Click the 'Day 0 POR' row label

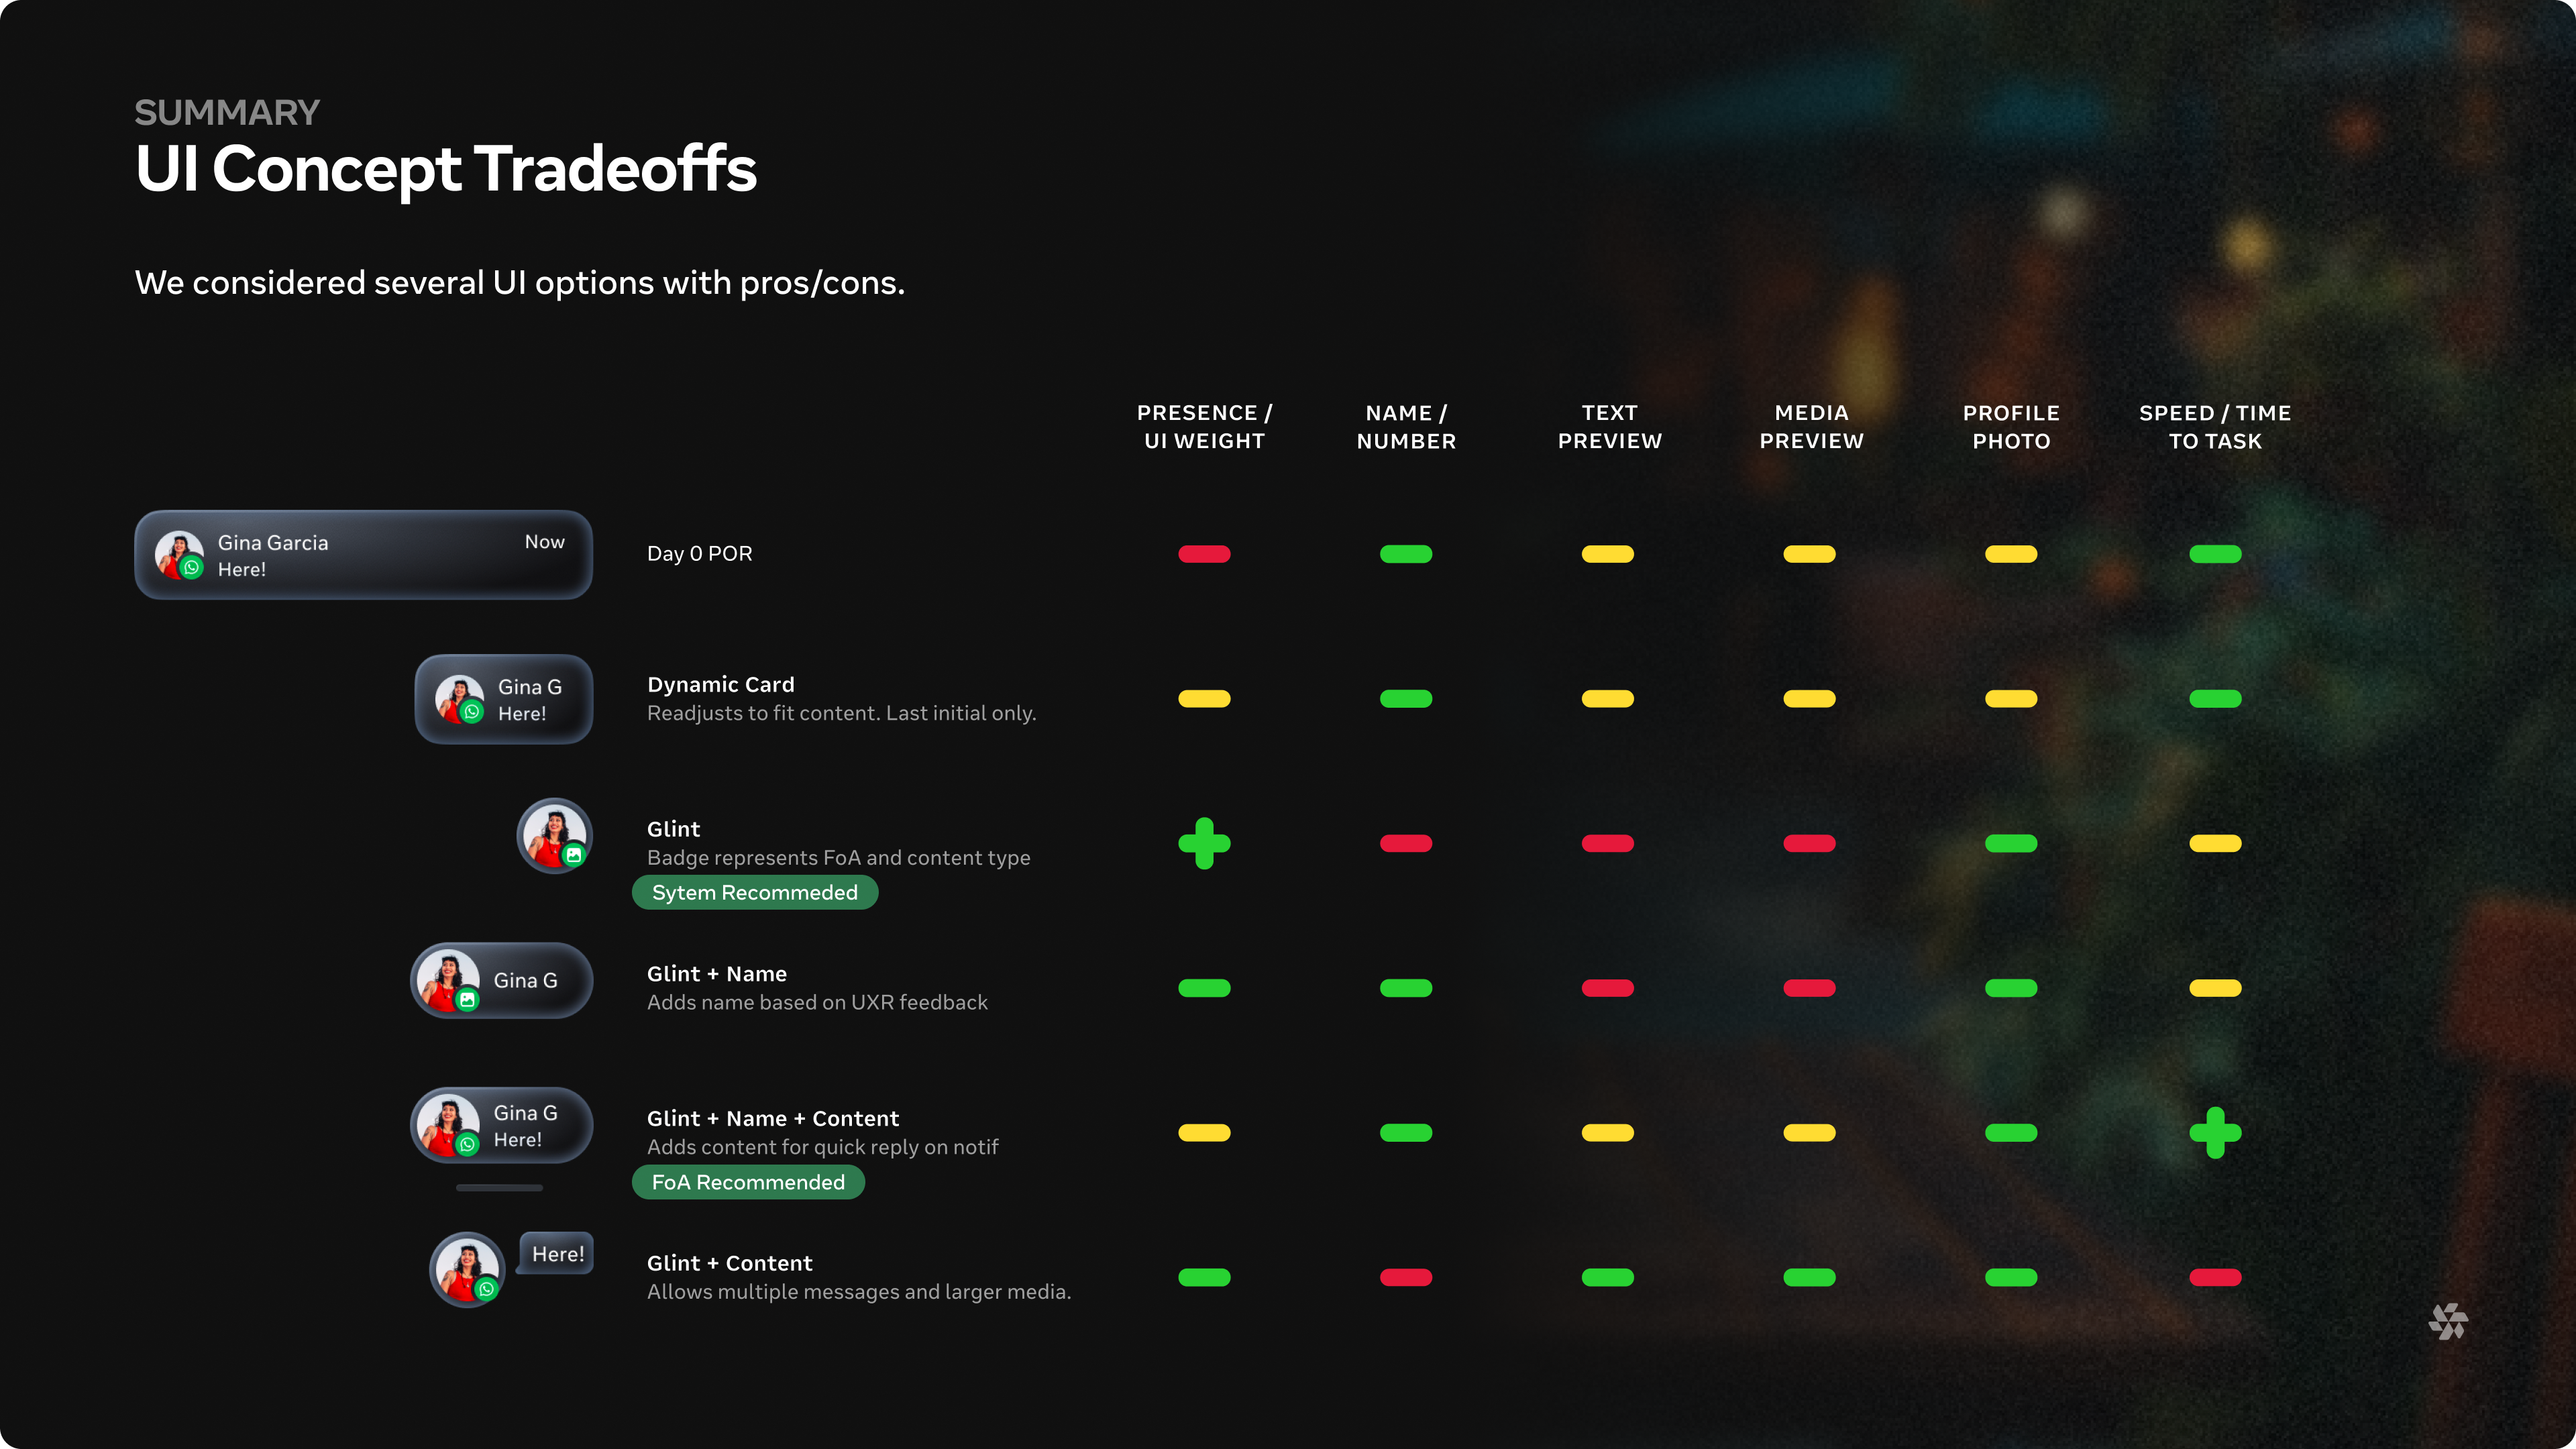point(700,554)
